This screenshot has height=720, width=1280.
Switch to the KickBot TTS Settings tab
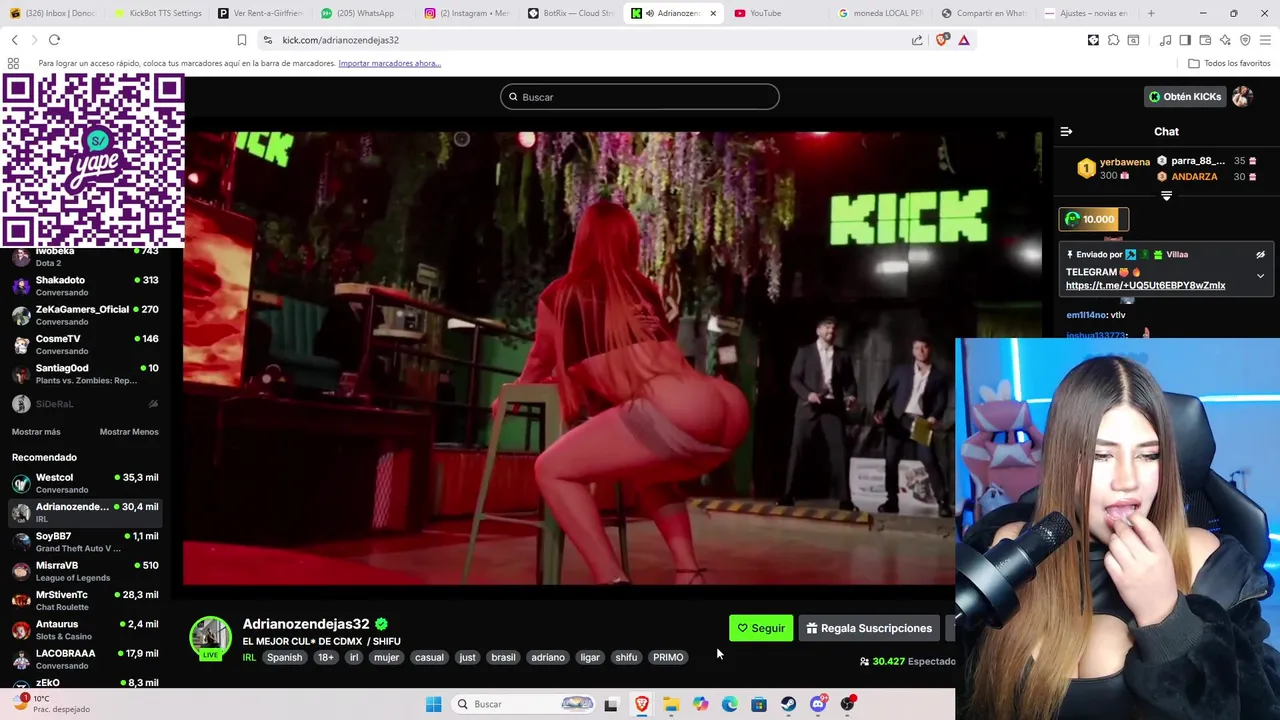[x=157, y=13]
